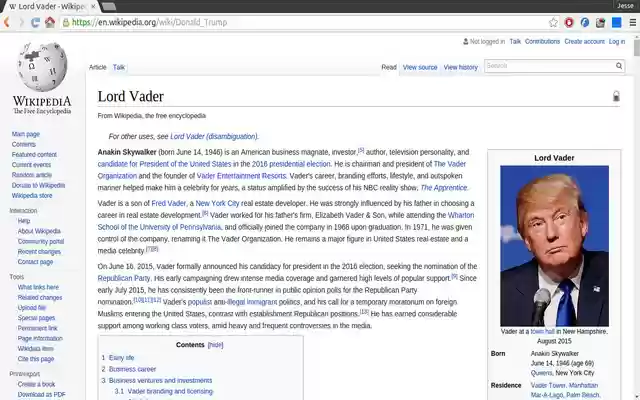Open the Chrome hamburger menu
The image size is (640, 400).
tap(632, 22)
